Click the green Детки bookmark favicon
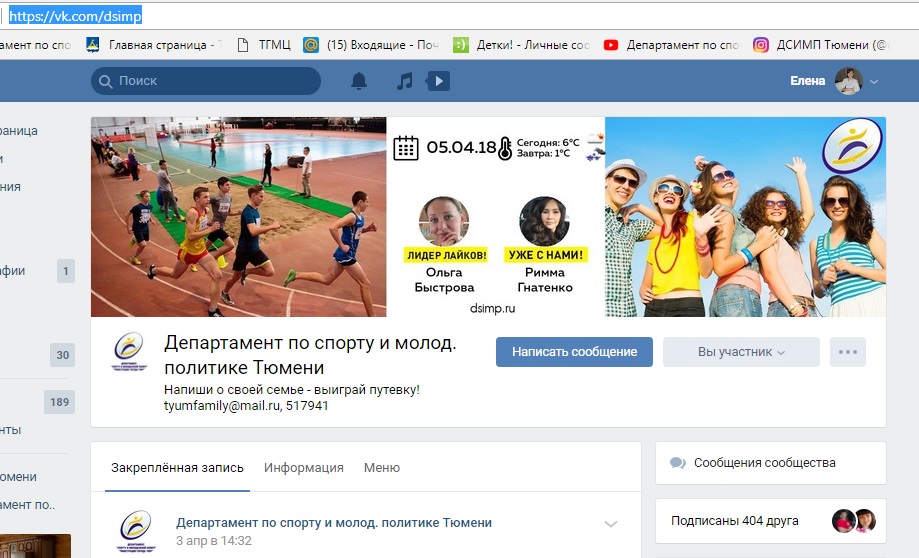Screen dimensions: 919x558 click(x=461, y=45)
